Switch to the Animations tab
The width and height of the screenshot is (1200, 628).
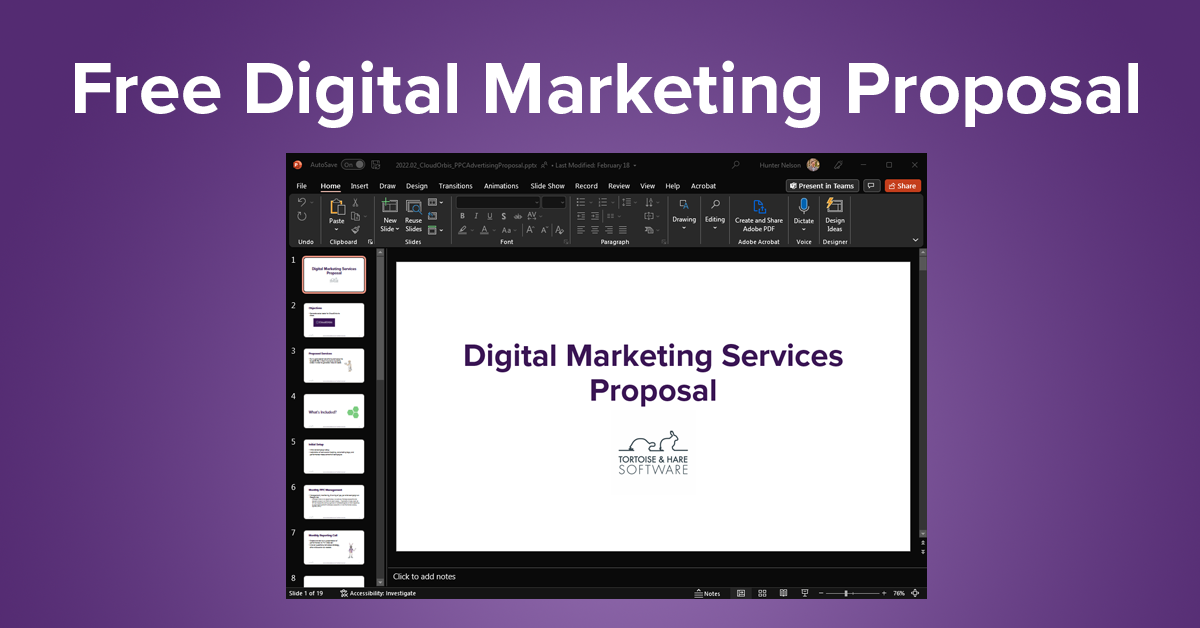pos(501,185)
